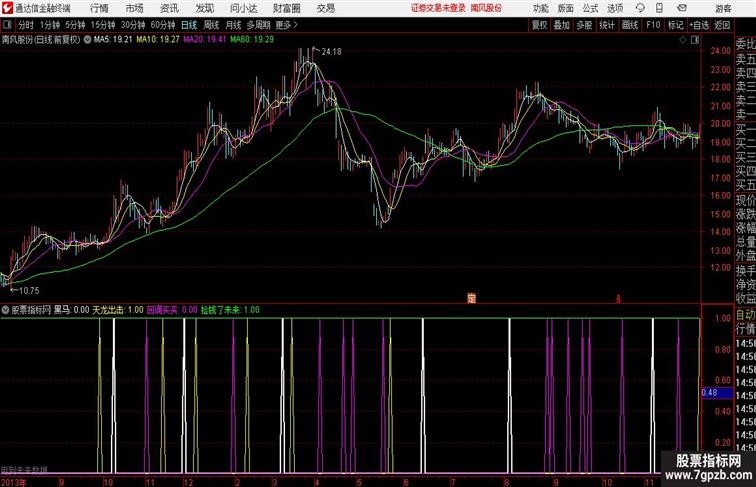Open the 资讯 menu
Viewport: 756px width, 487px height.
click(169, 8)
